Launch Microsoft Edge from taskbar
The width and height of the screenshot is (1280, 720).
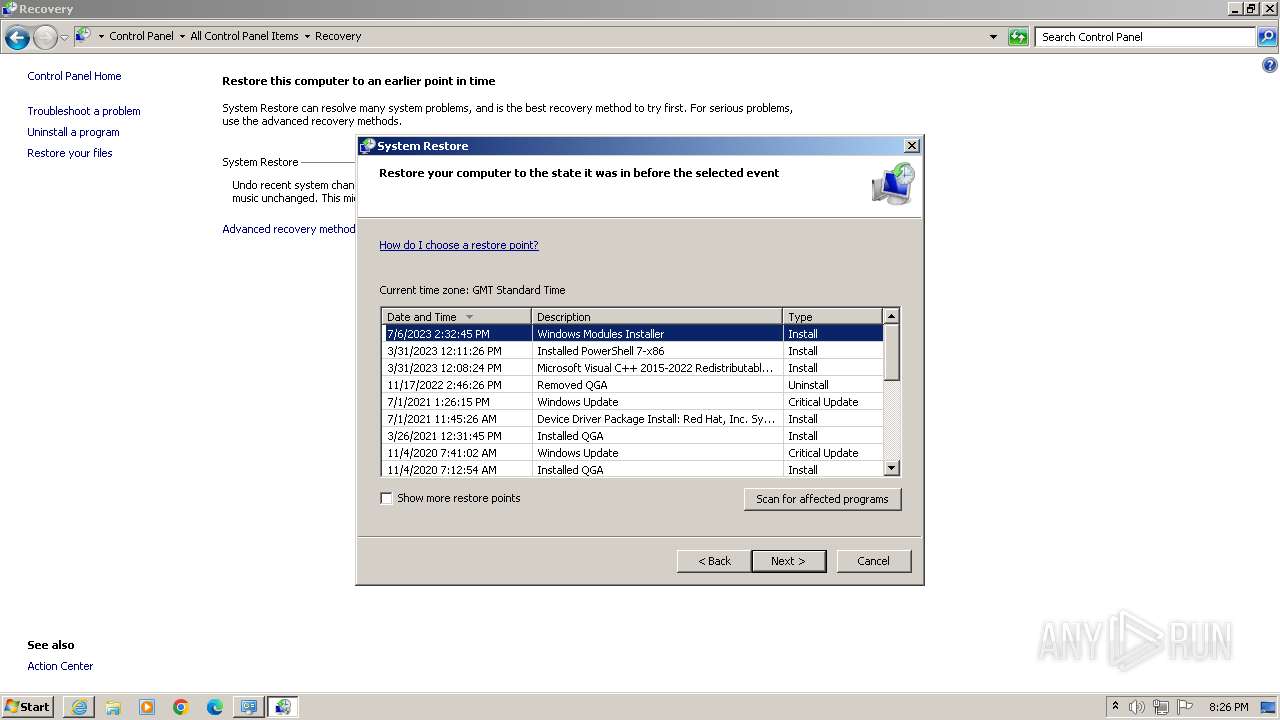[215, 707]
